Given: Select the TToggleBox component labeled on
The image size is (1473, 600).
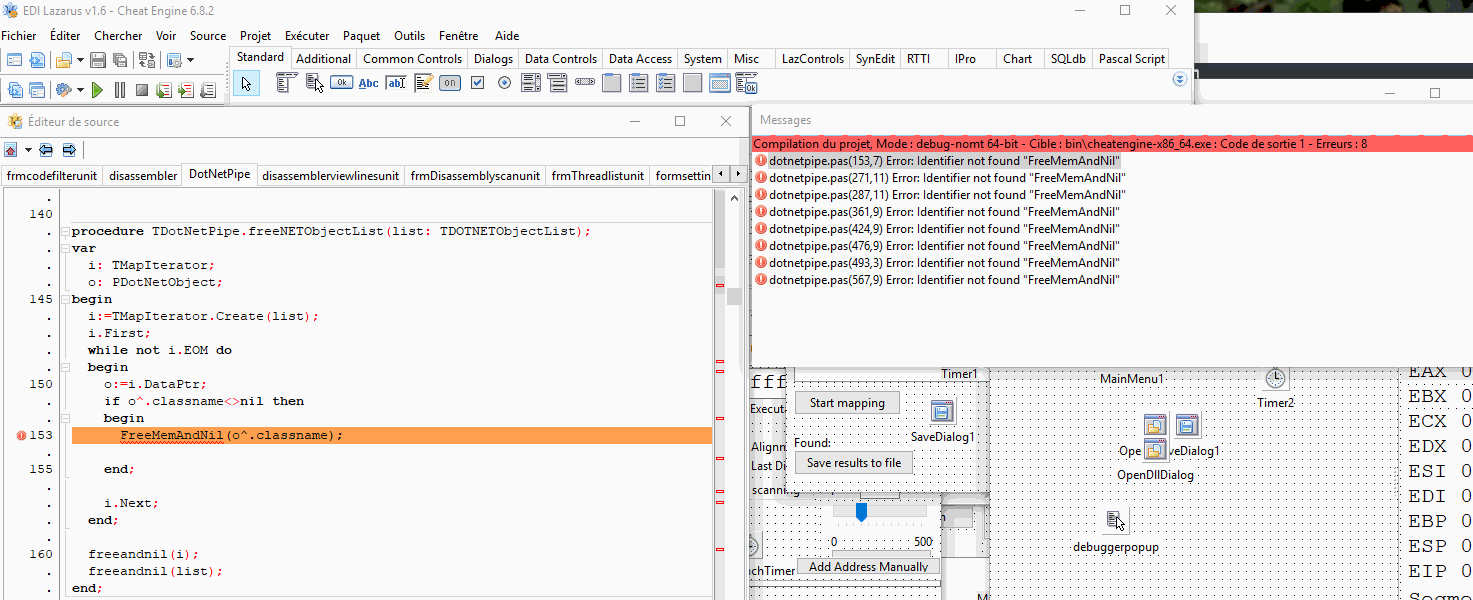Looking at the screenshot, I should [450, 83].
